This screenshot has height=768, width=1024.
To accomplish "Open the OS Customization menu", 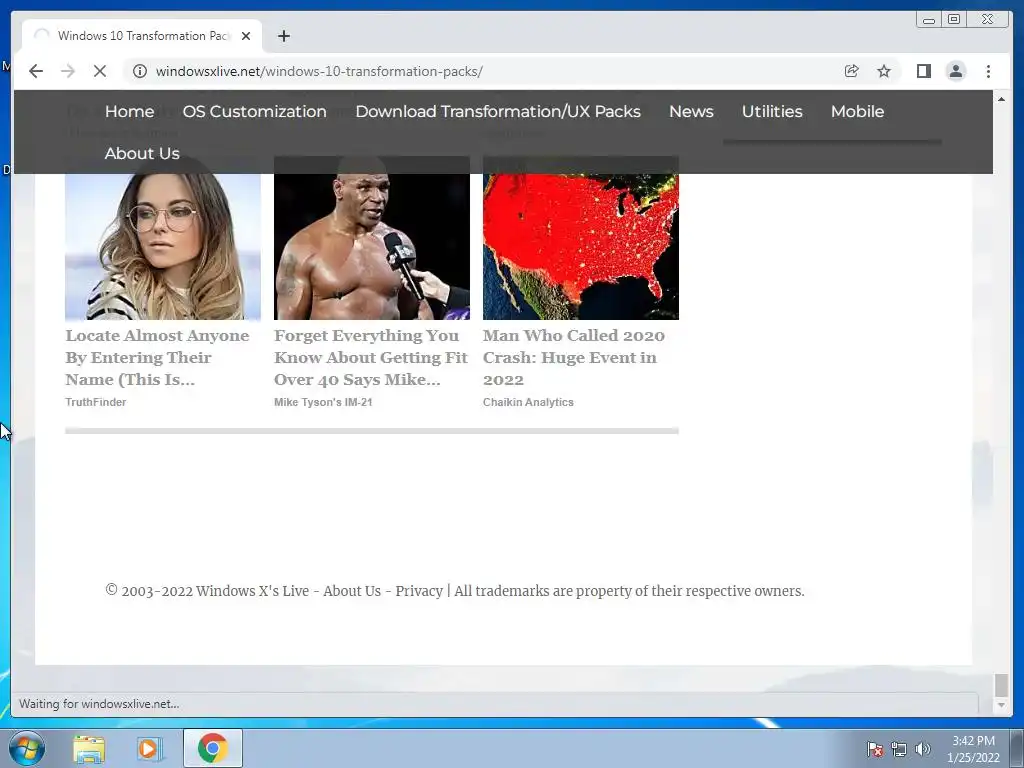I will [255, 112].
